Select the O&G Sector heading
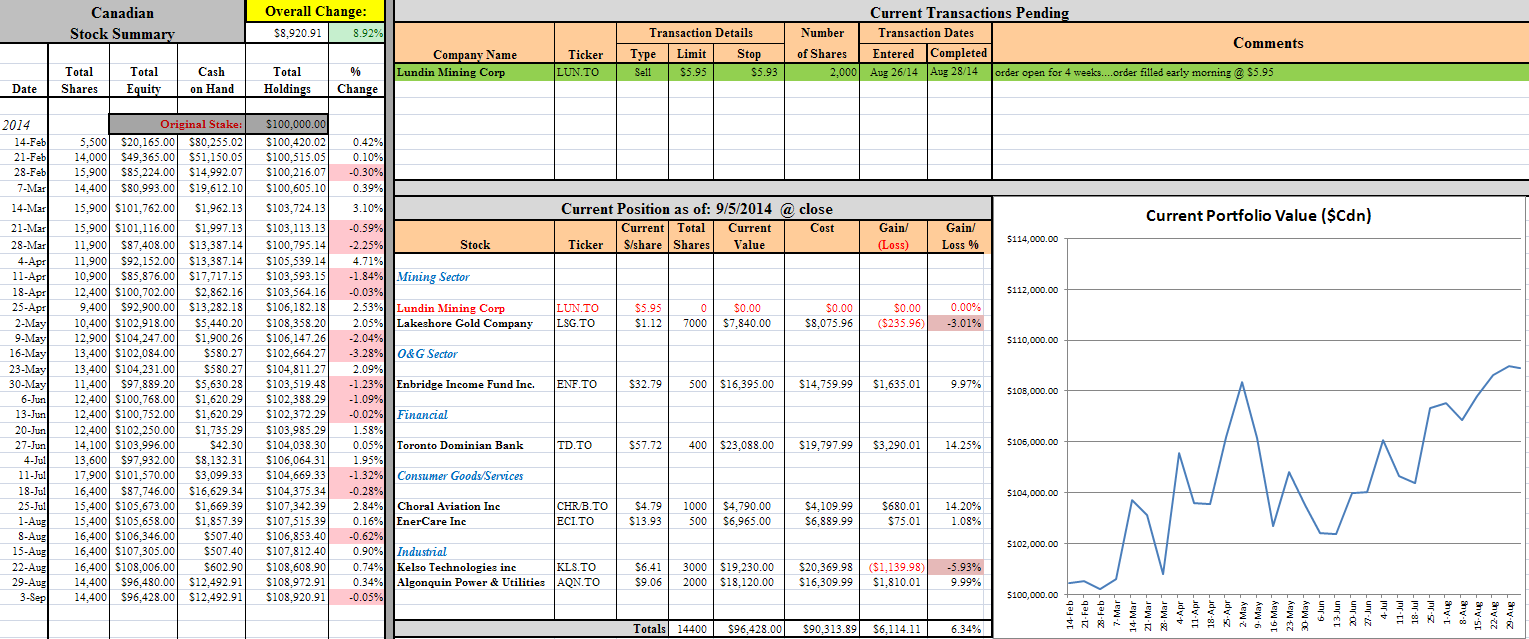 [x=427, y=354]
